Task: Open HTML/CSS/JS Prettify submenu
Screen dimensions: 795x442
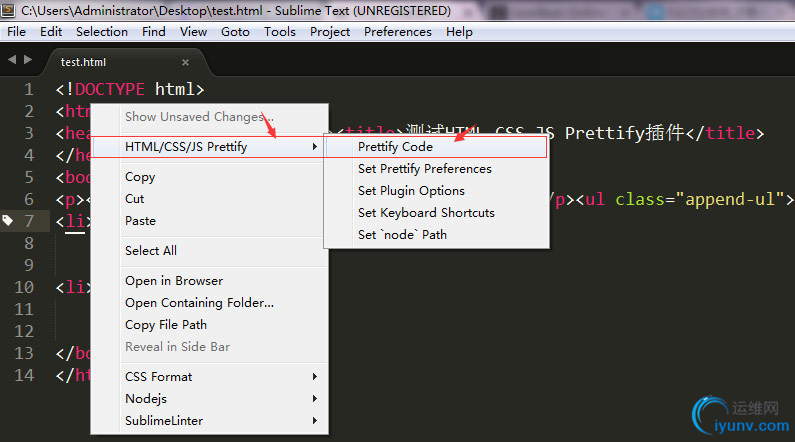Action: pyautogui.click(x=209, y=147)
